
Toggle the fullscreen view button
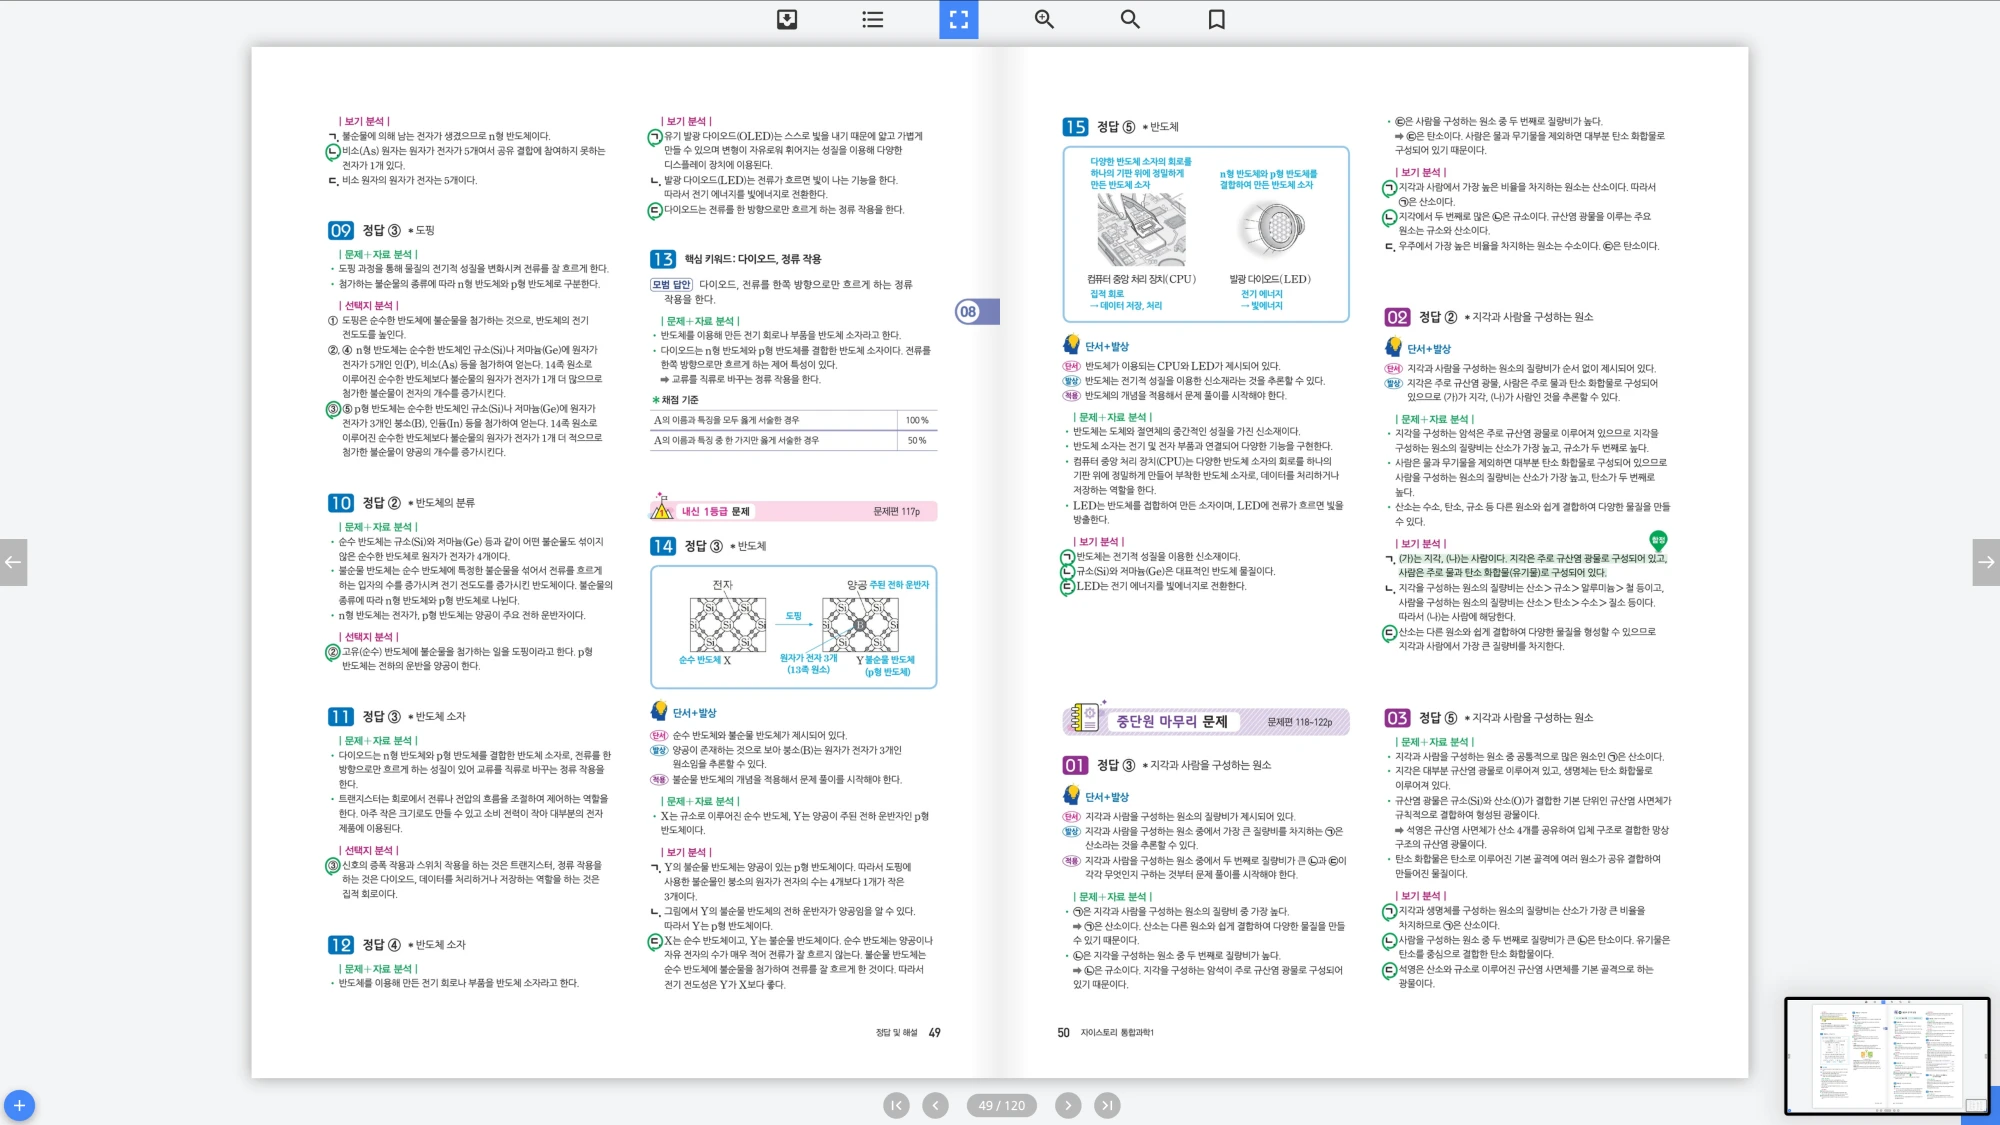tap(958, 19)
